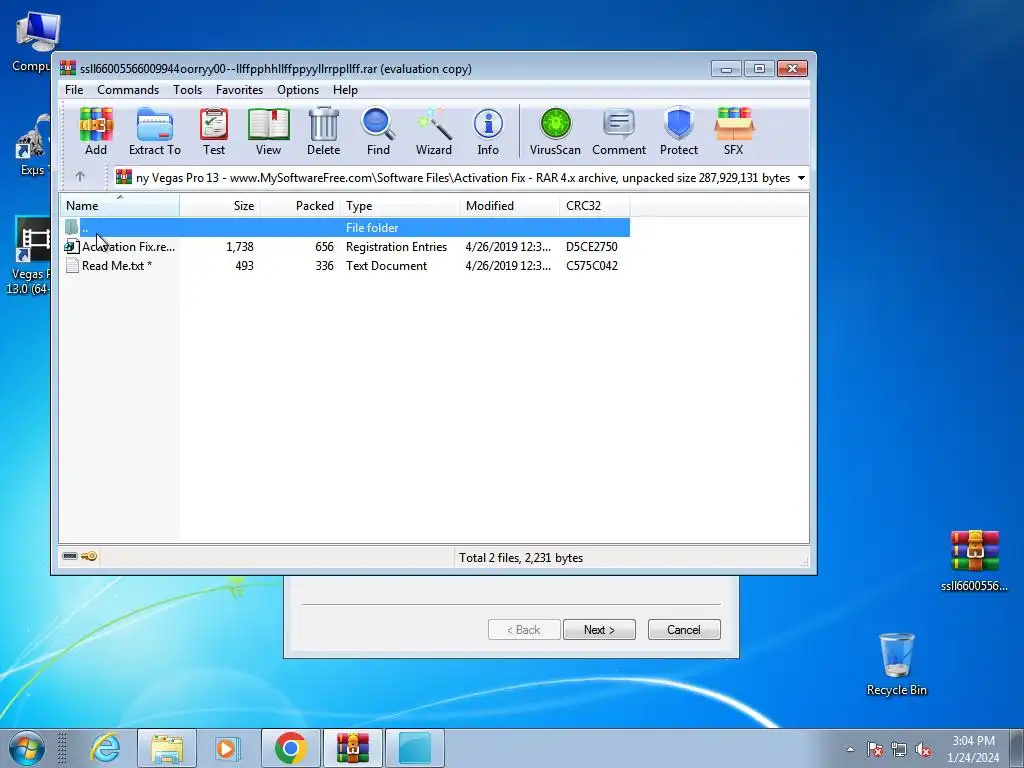This screenshot has width=1024, height=768.
Task: Click the Add toolbar icon in WinRAR
Action: (95, 131)
